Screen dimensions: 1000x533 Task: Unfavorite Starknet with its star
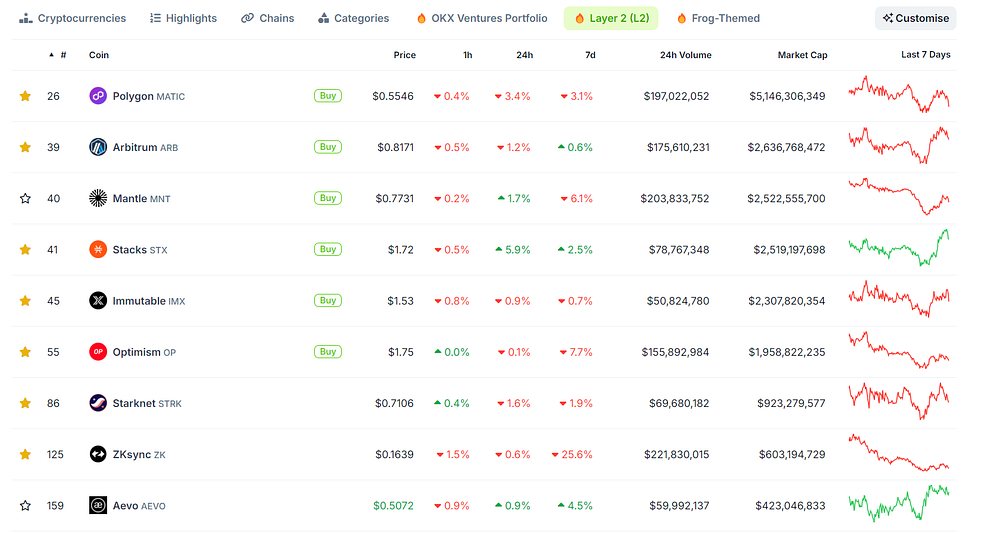[x=26, y=403]
